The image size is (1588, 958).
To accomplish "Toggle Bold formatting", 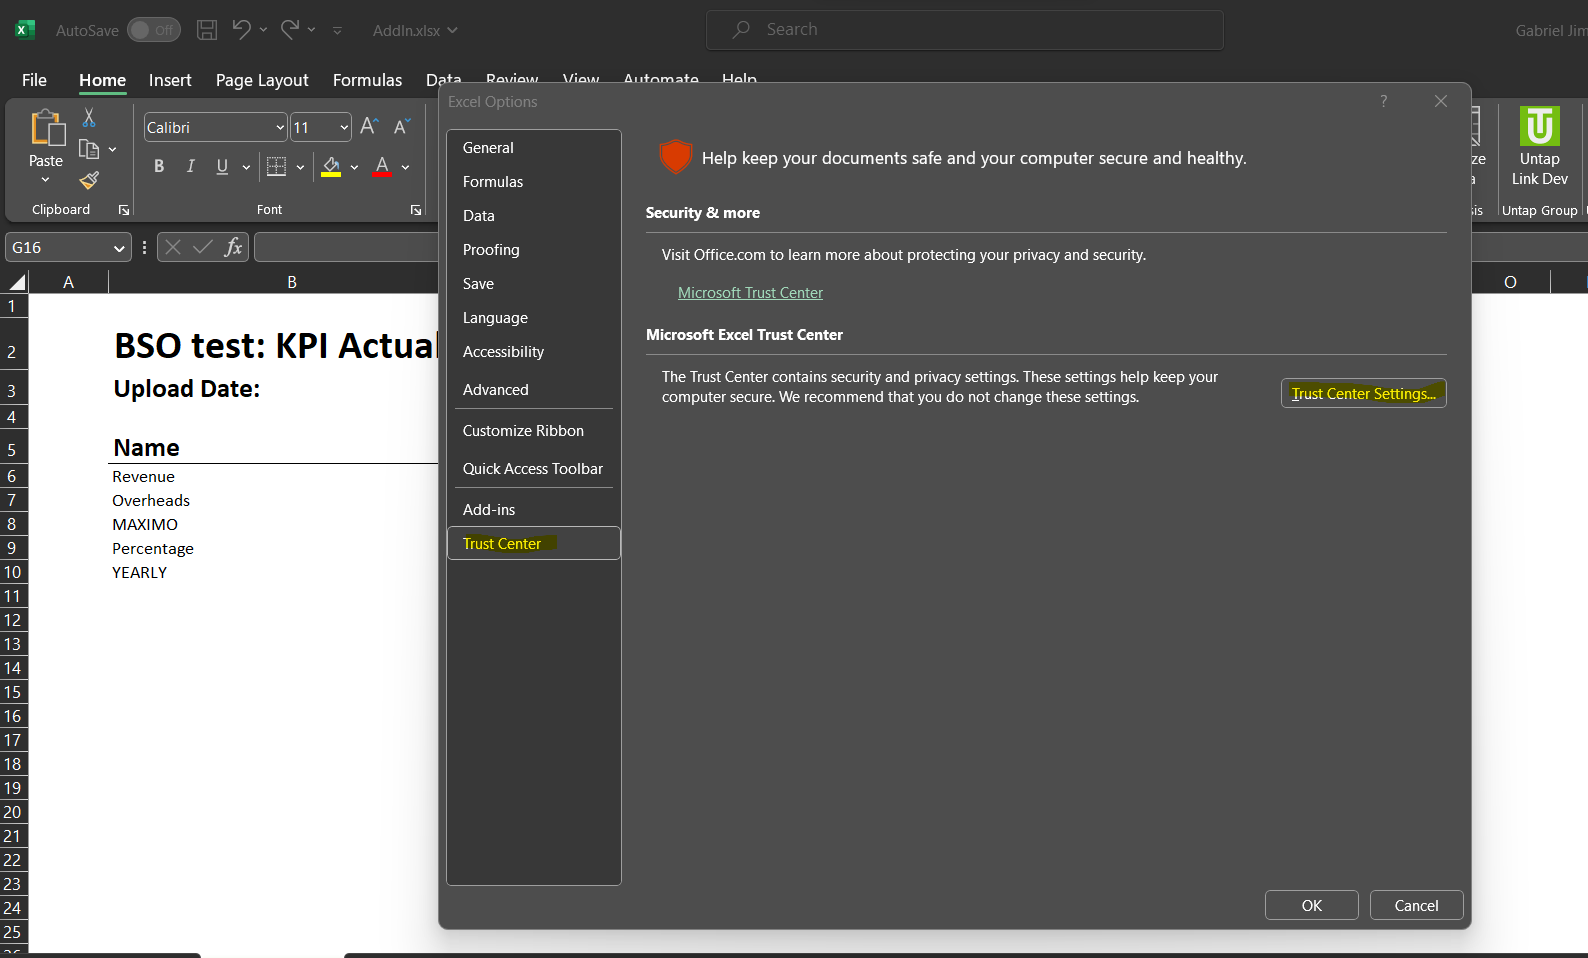I will click(159, 166).
